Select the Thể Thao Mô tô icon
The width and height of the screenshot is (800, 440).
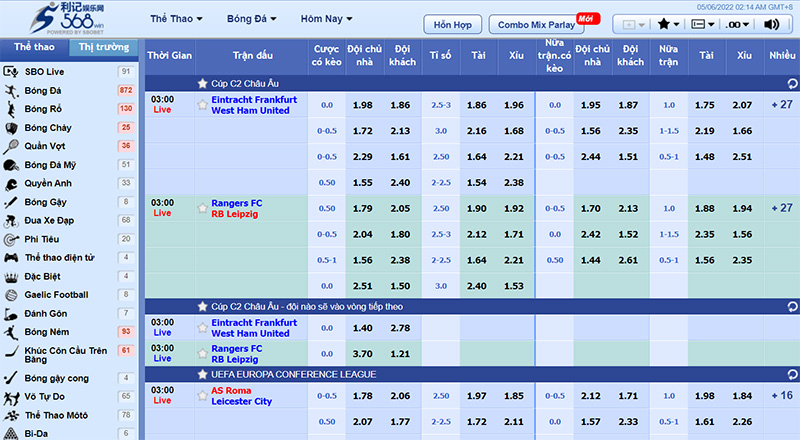pyautogui.click(x=11, y=415)
